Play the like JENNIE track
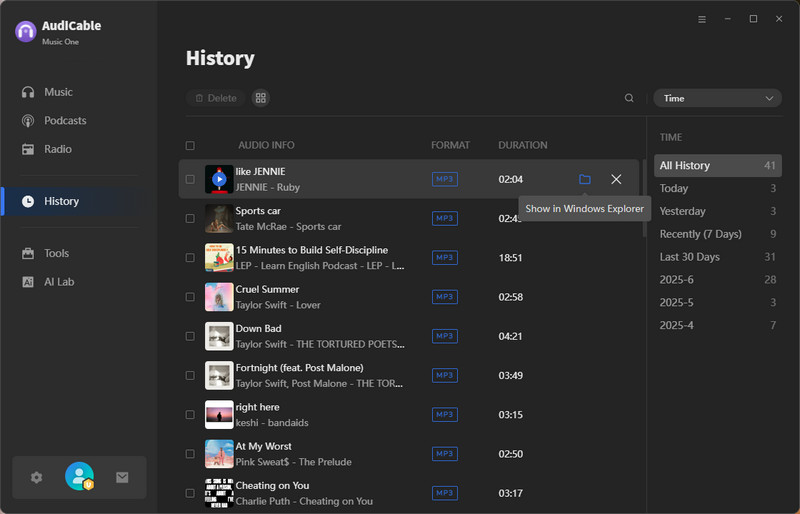The image size is (800, 514). 219,179
